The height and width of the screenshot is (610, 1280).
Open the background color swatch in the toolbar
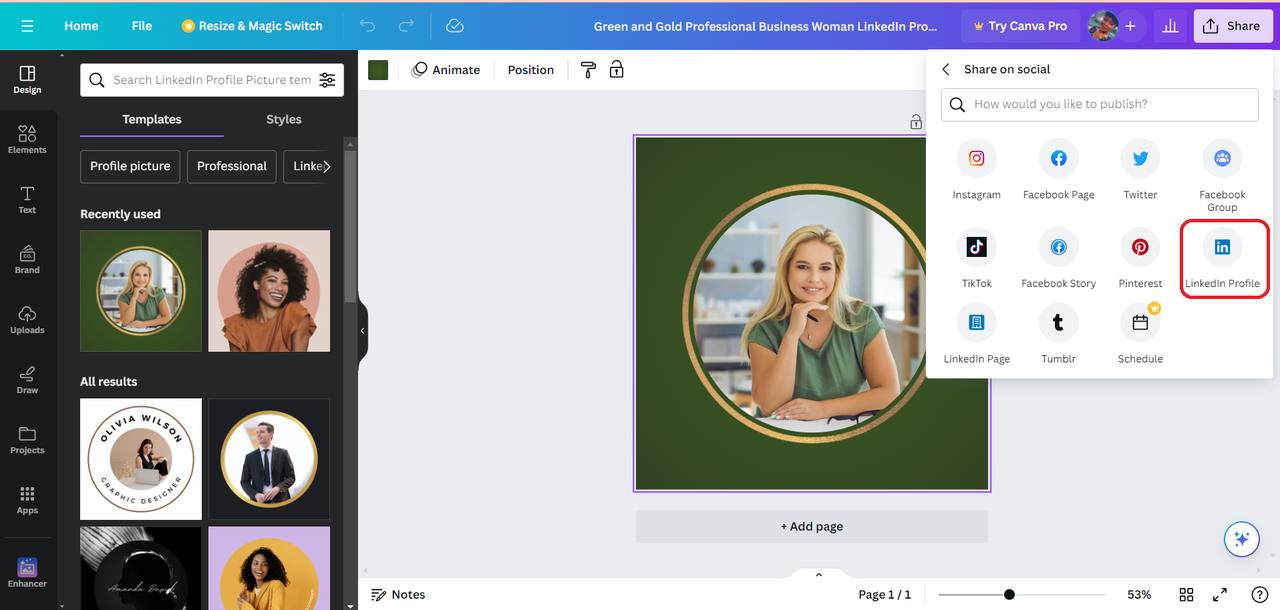(377, 69)
